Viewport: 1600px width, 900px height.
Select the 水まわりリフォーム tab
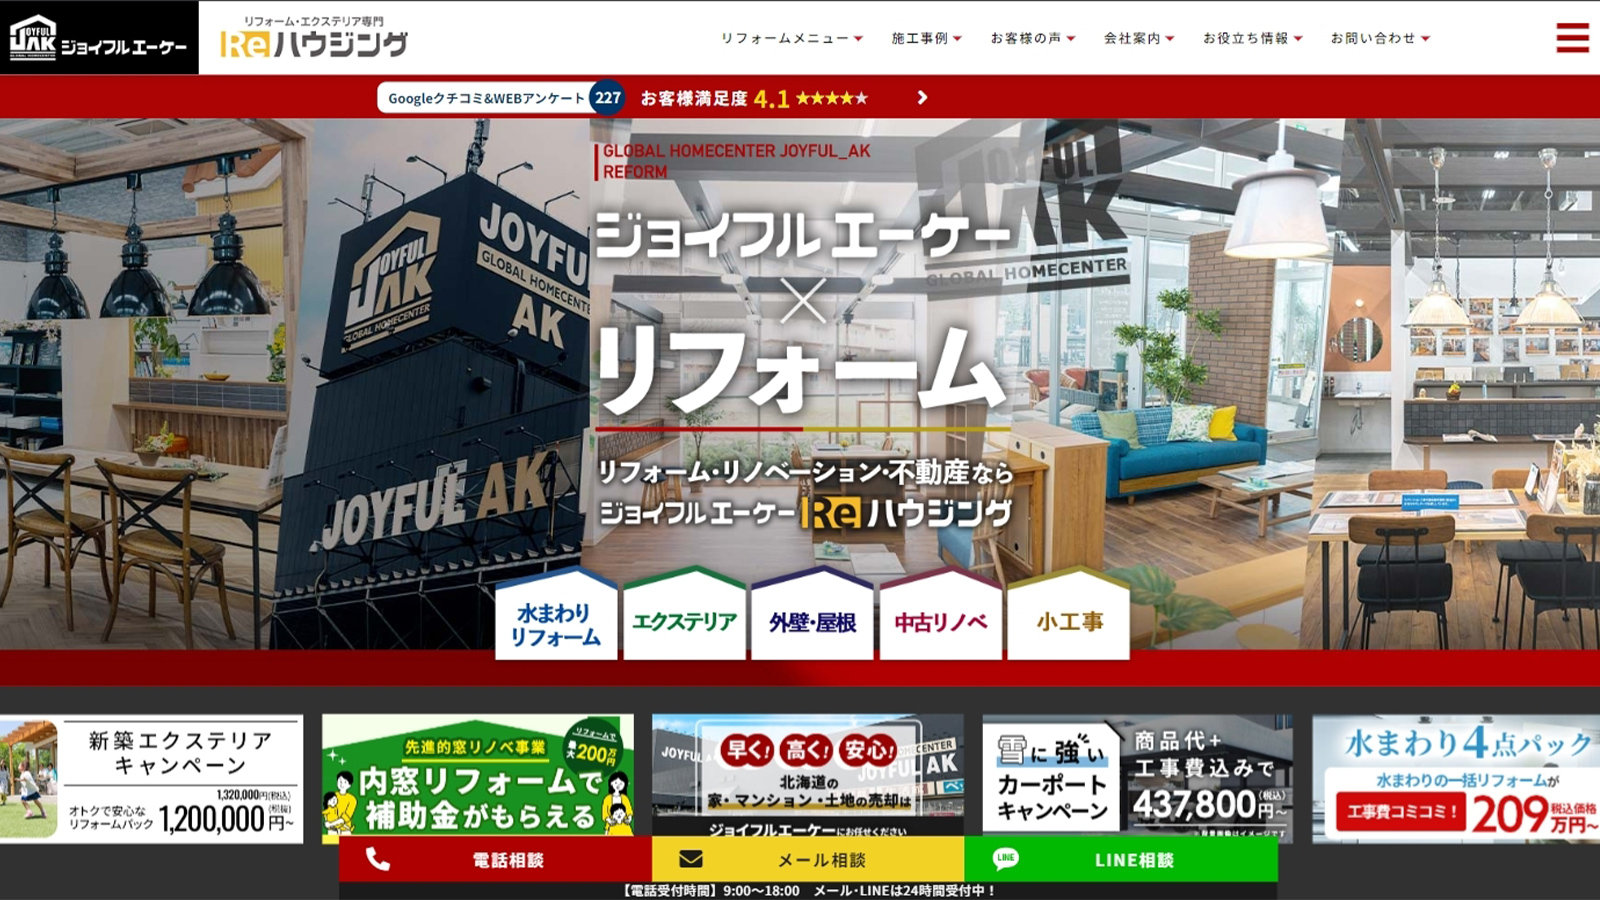pos(556,614)
